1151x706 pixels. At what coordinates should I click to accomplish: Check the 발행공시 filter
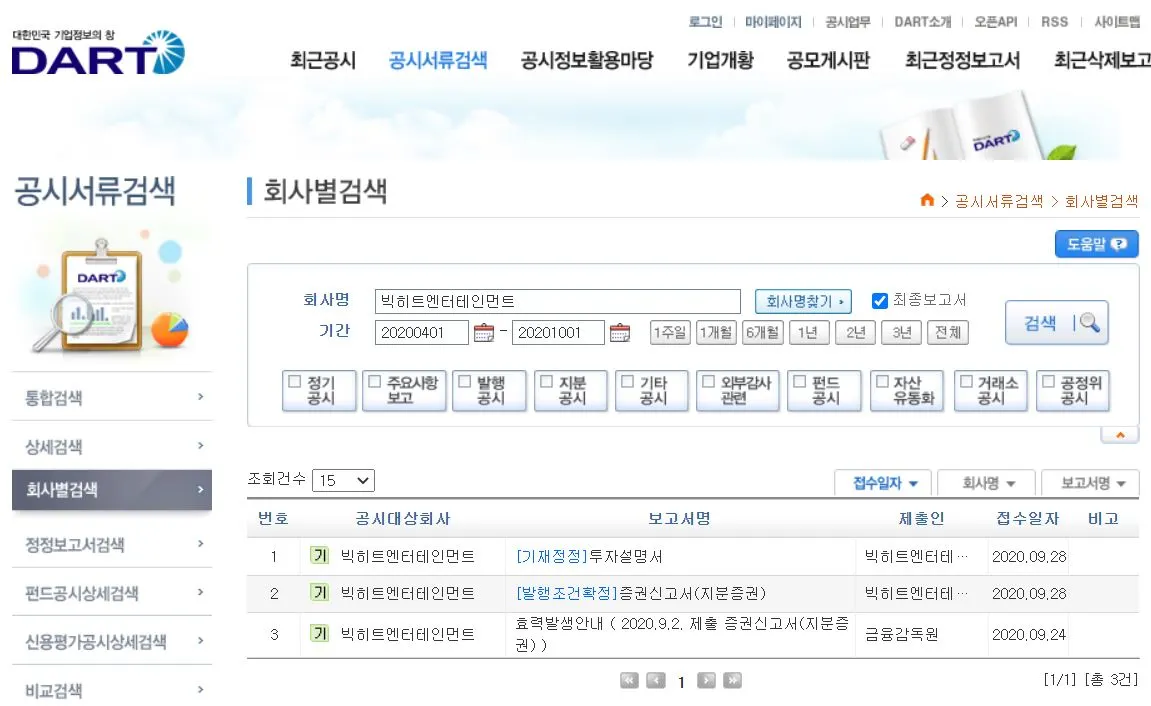click(465, 382)
